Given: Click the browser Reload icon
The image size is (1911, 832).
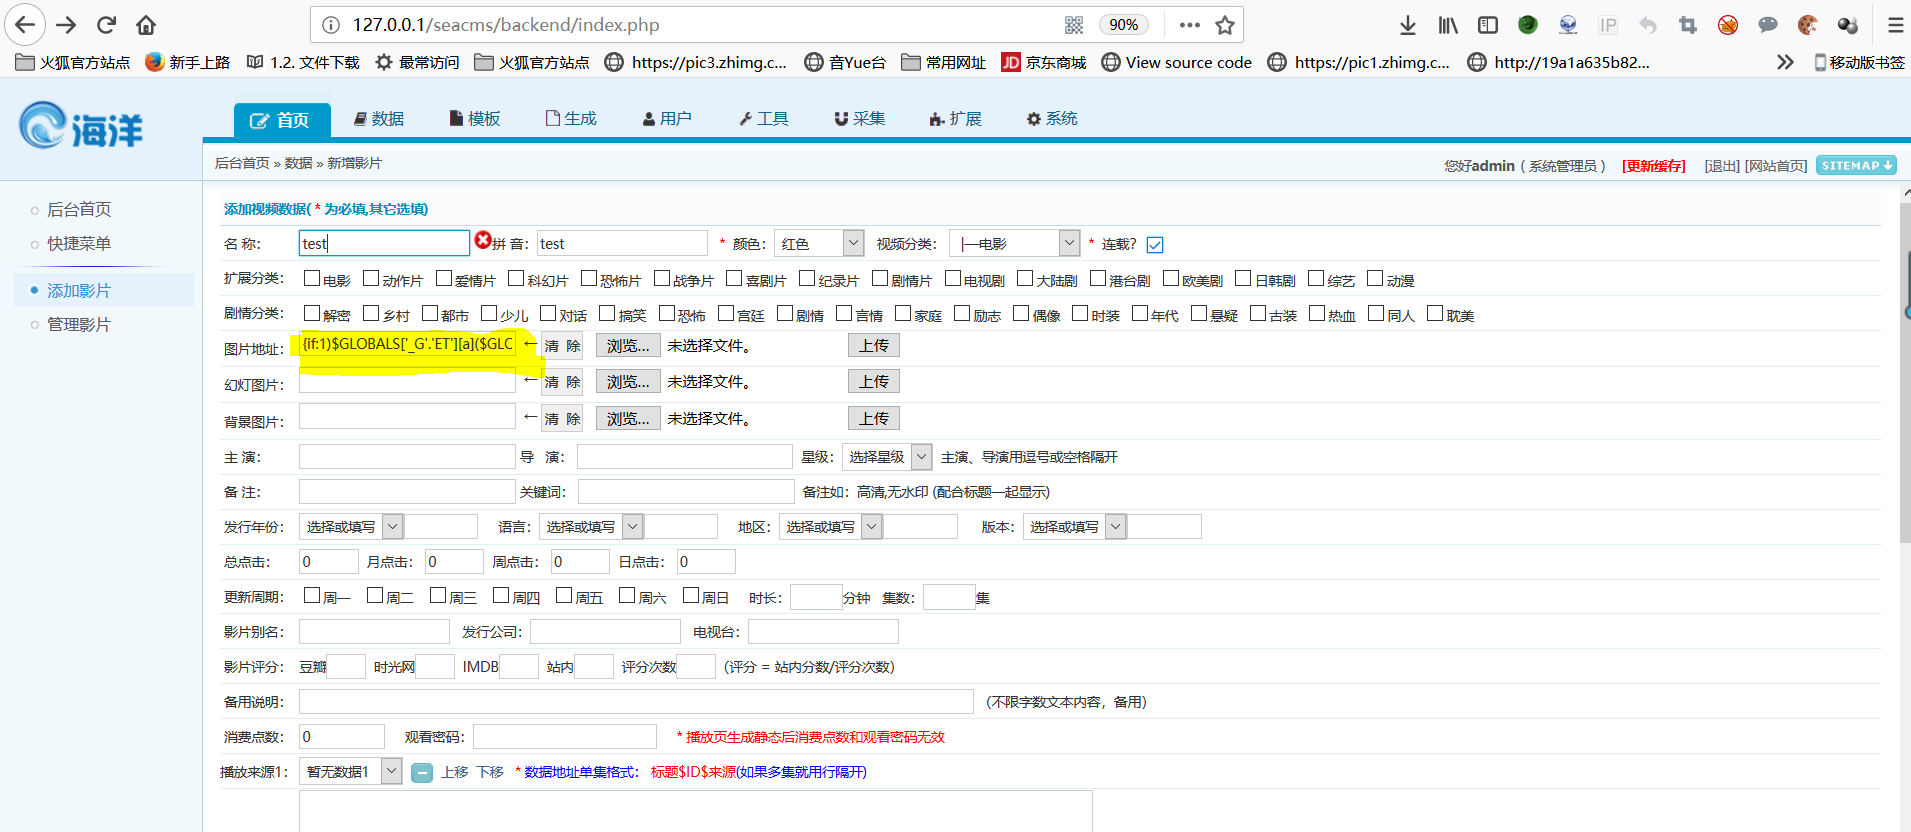Looking at the screenshot, I should click(x=106, y=25).
